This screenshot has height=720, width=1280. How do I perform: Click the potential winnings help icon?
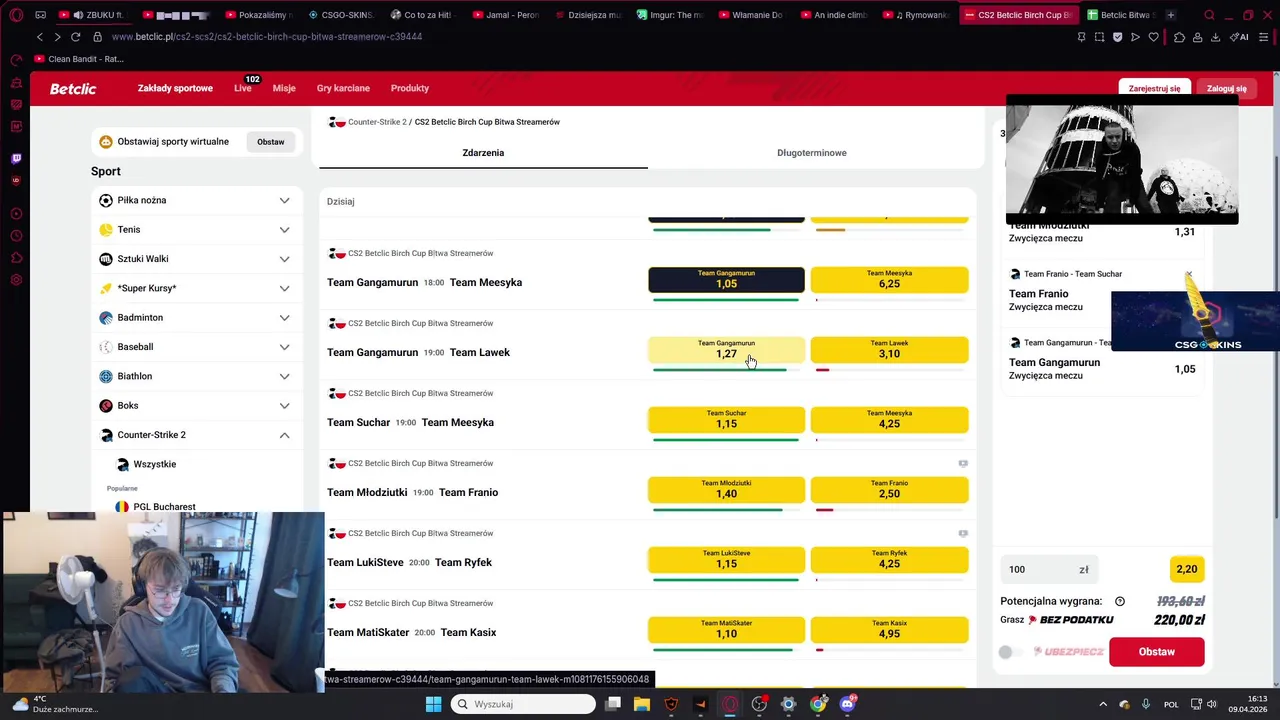coord(1120,601)
